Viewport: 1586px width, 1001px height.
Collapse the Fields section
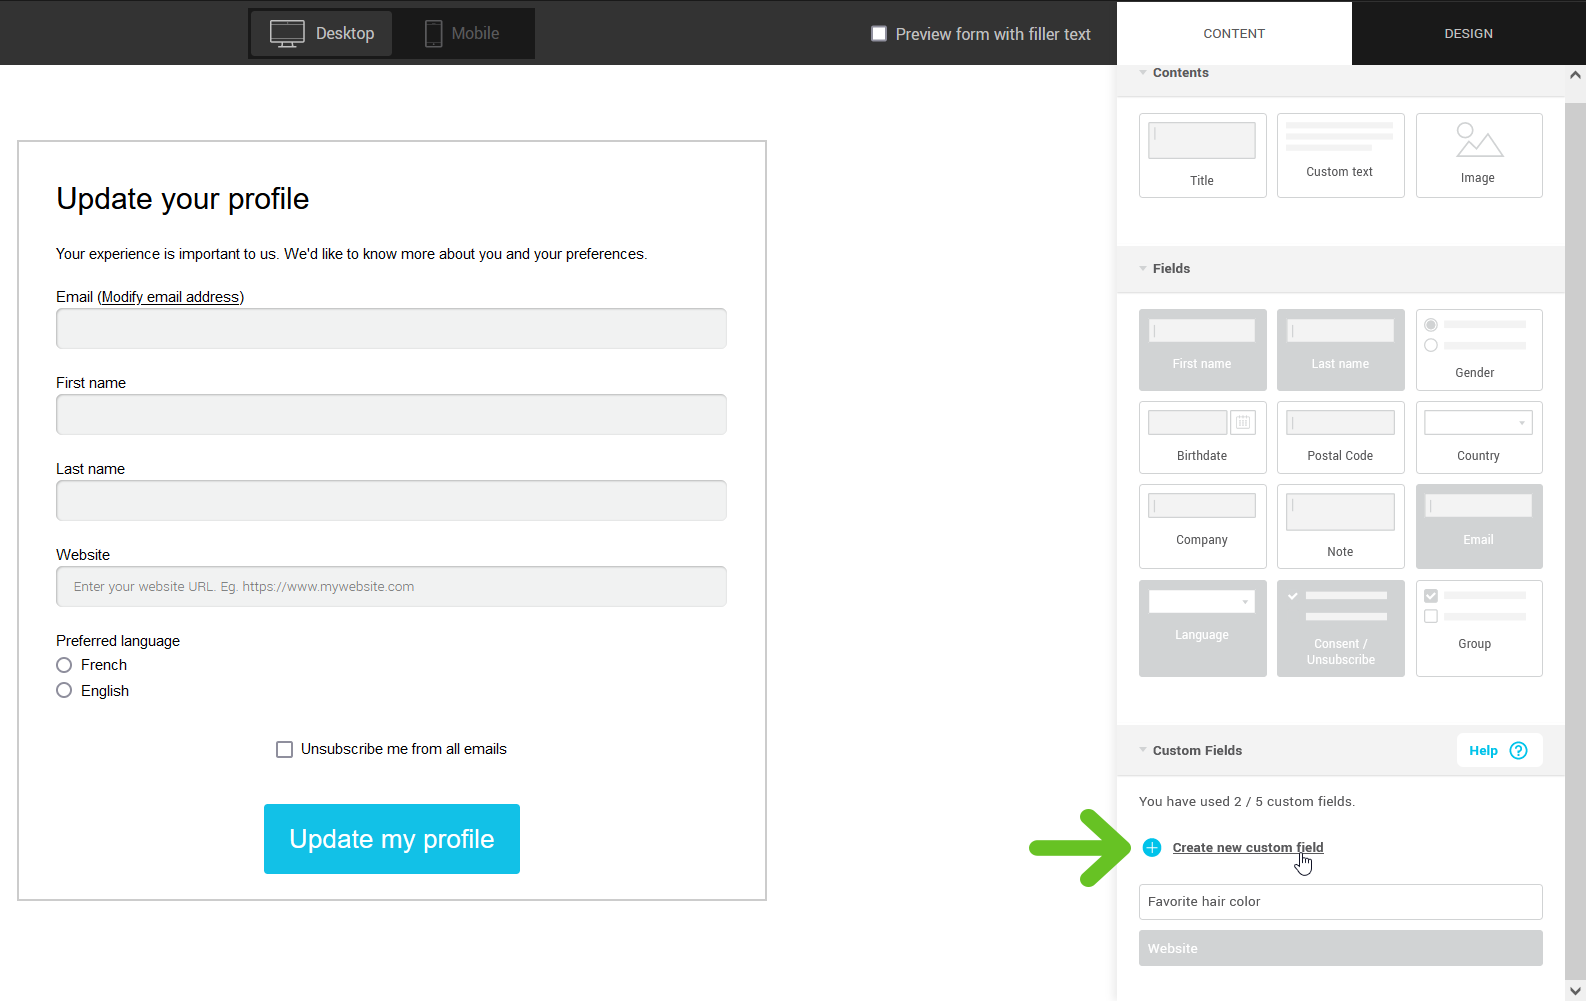click(1143, 268)
